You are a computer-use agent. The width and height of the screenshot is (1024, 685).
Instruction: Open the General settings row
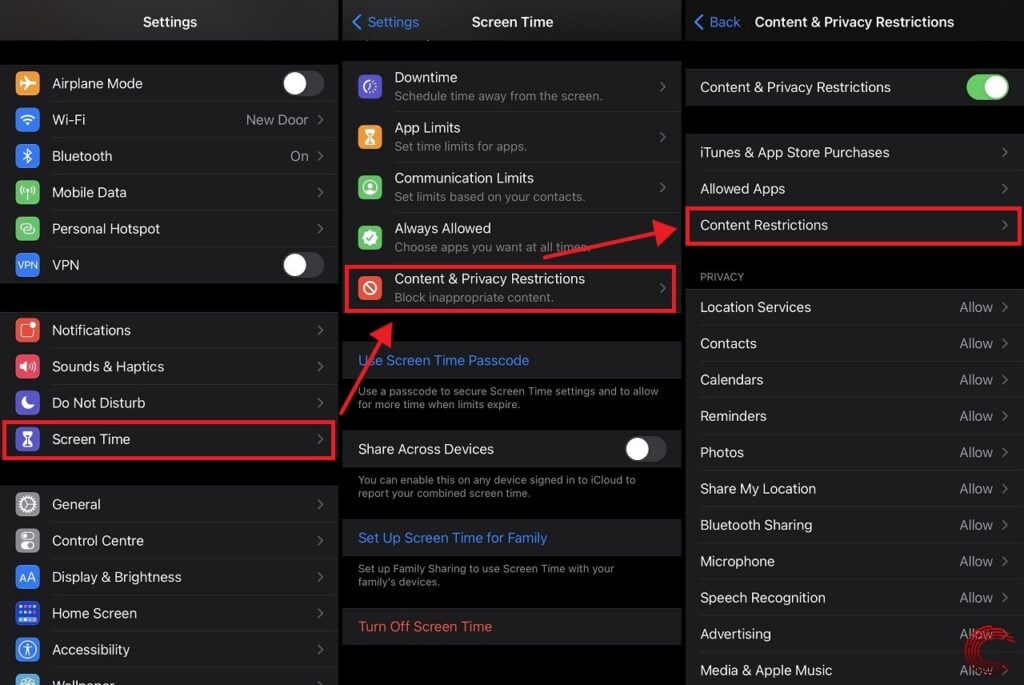[169, 504]
